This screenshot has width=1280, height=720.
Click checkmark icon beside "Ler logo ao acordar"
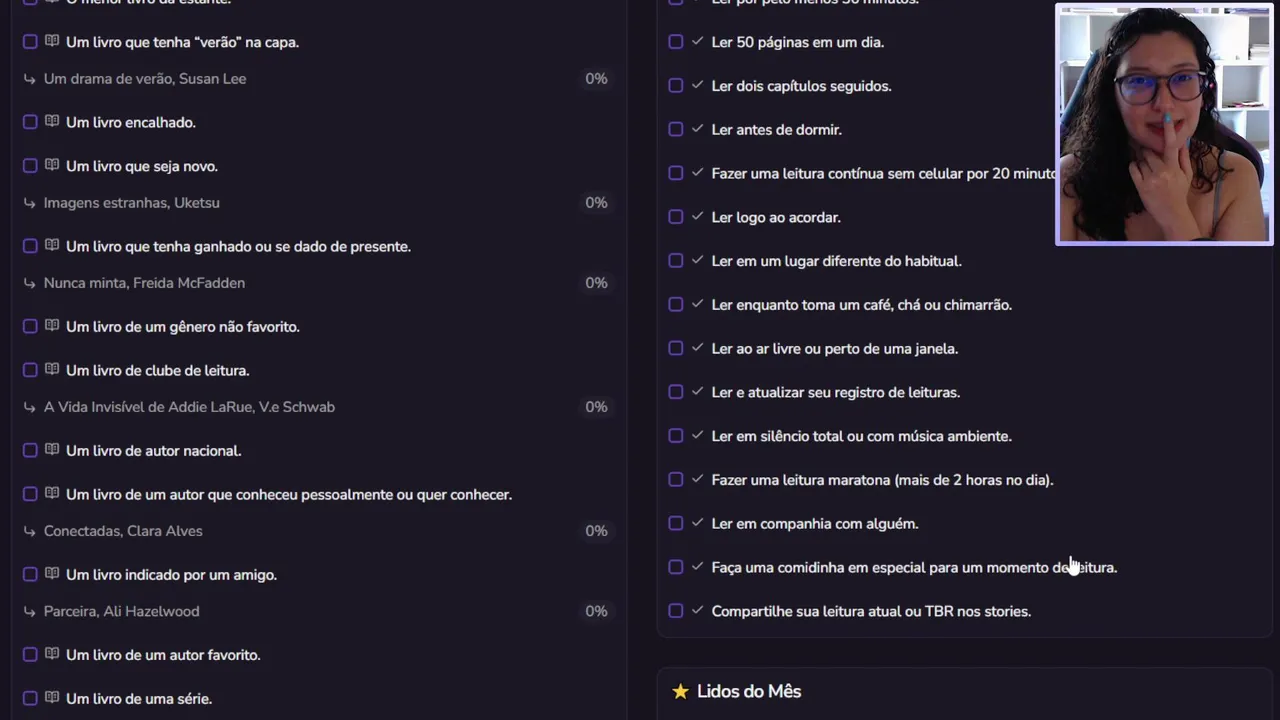697,217
